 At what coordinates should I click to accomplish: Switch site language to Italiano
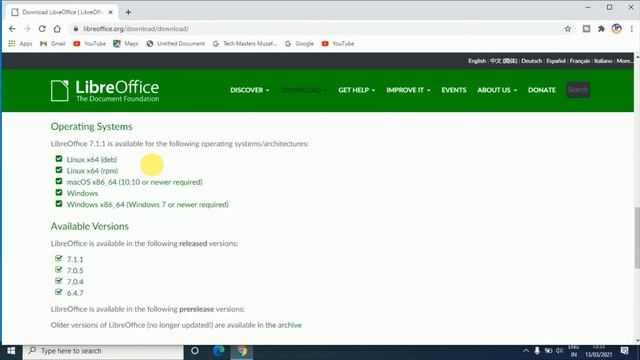(x=603, y=61)
